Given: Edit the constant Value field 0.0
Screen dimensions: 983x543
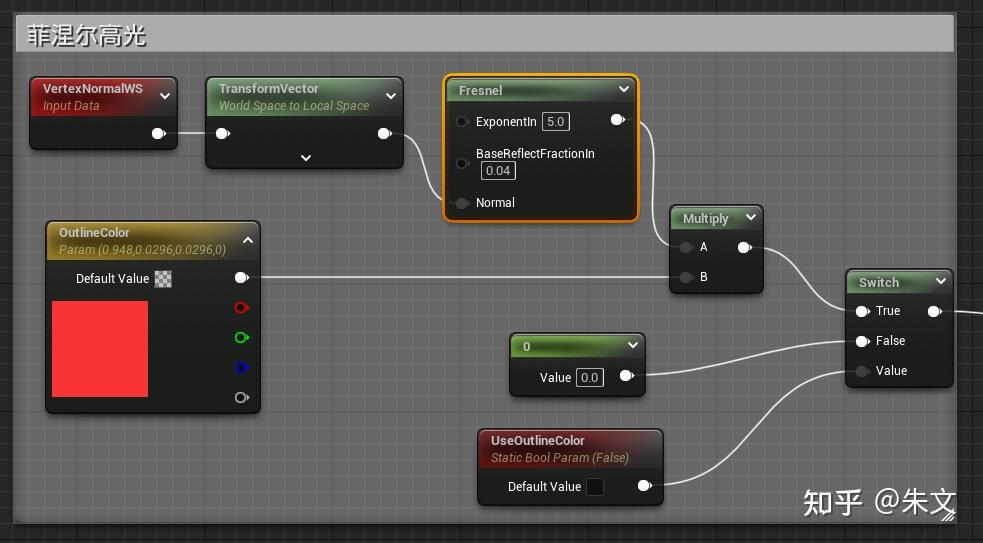Looking at the screenshot, I should coord(589,377).
